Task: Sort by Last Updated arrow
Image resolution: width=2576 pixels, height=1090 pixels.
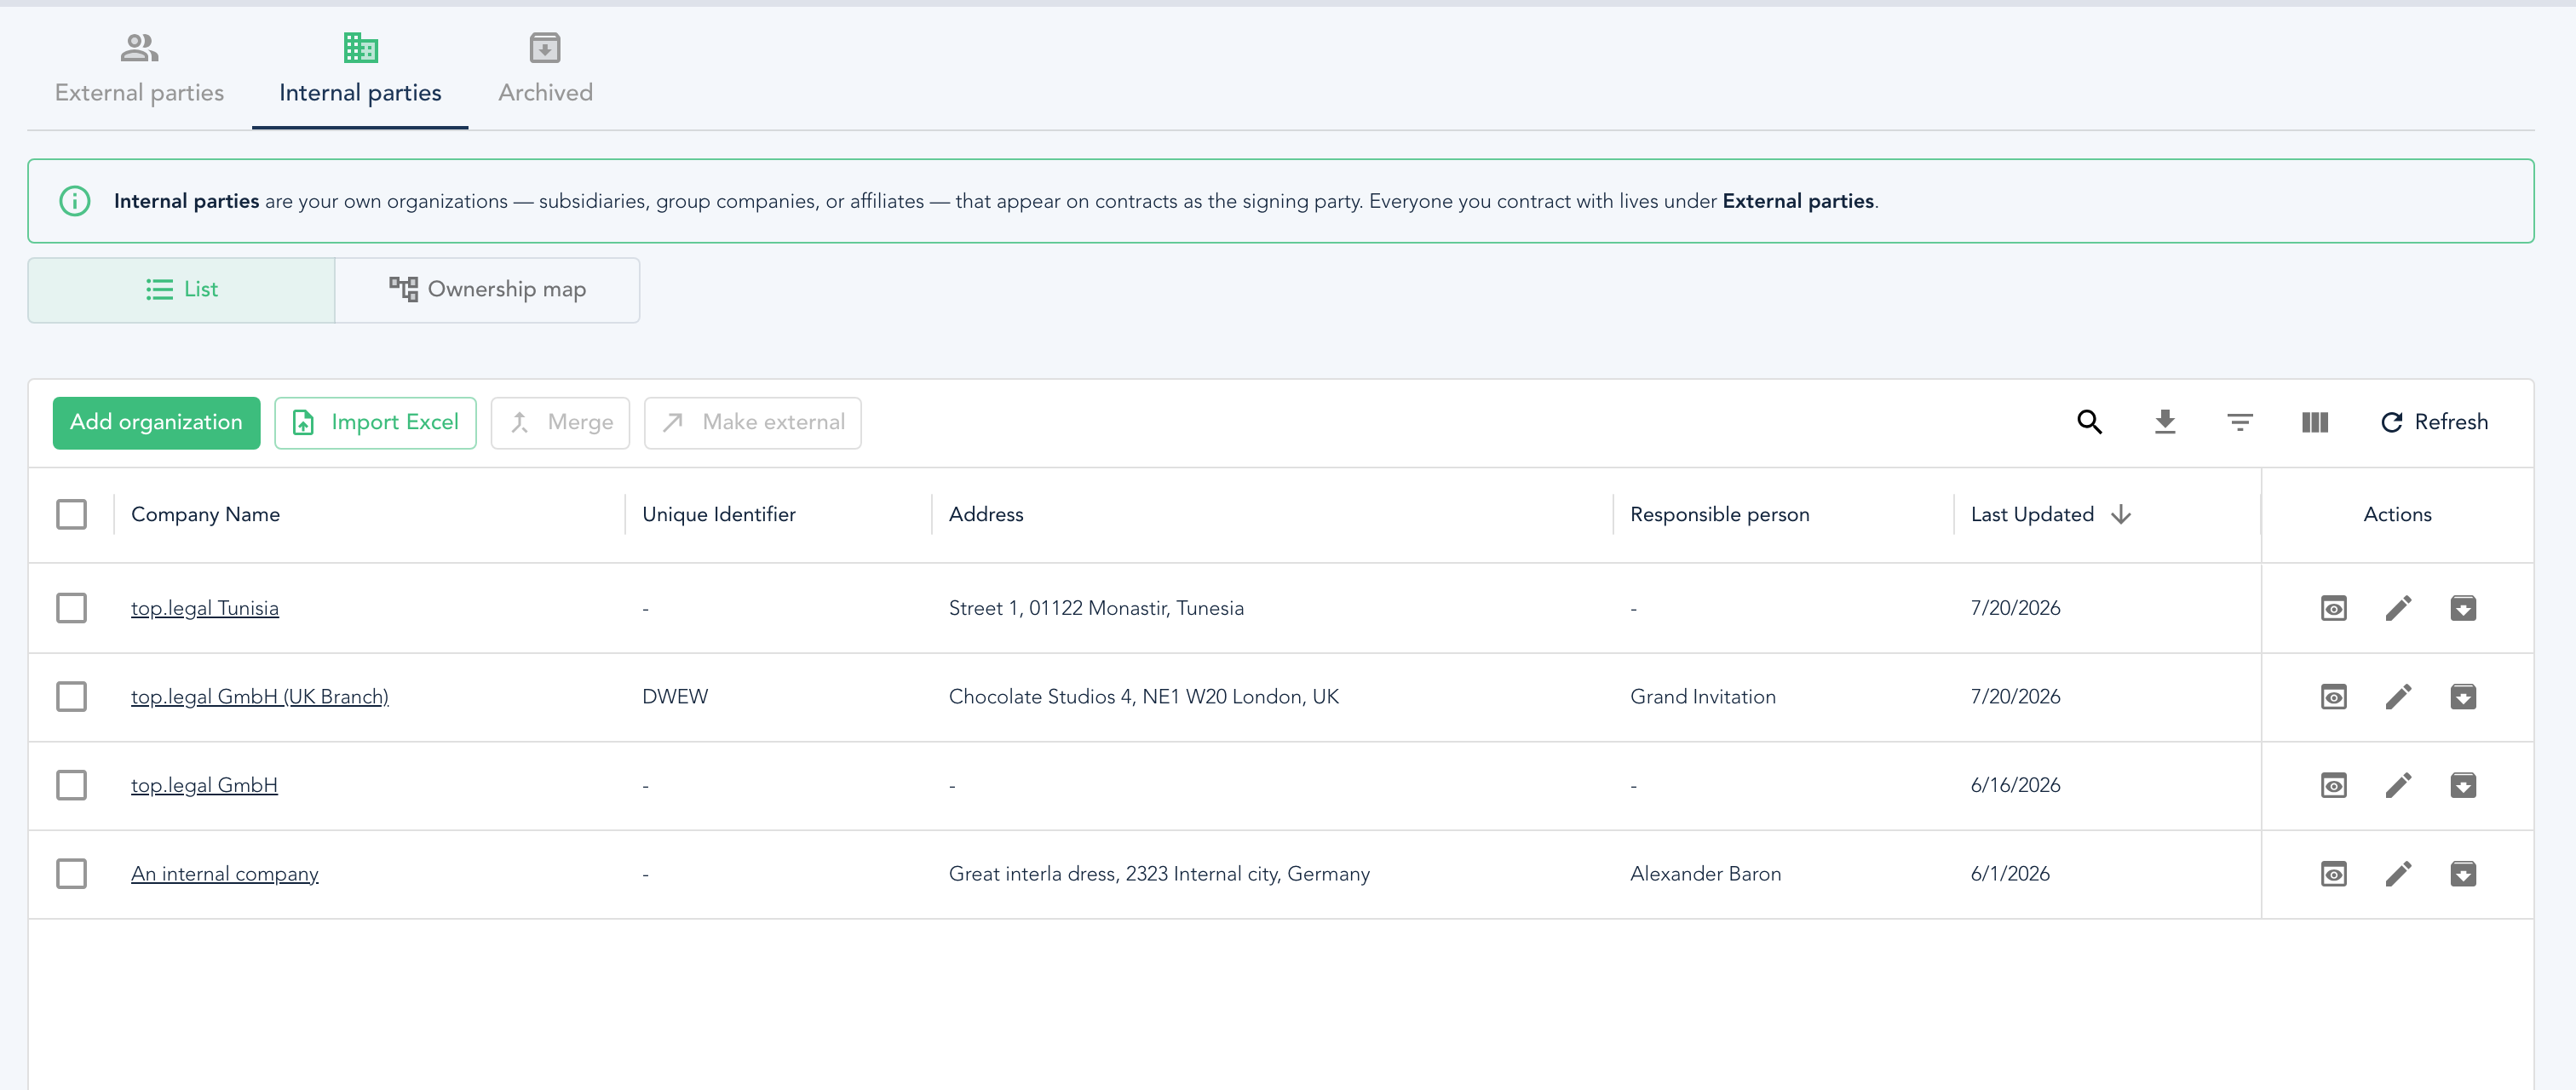Action: tap(2120, 514)
